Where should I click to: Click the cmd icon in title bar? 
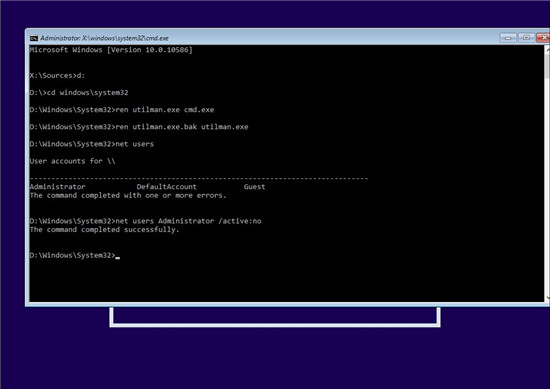coord(34,38)
